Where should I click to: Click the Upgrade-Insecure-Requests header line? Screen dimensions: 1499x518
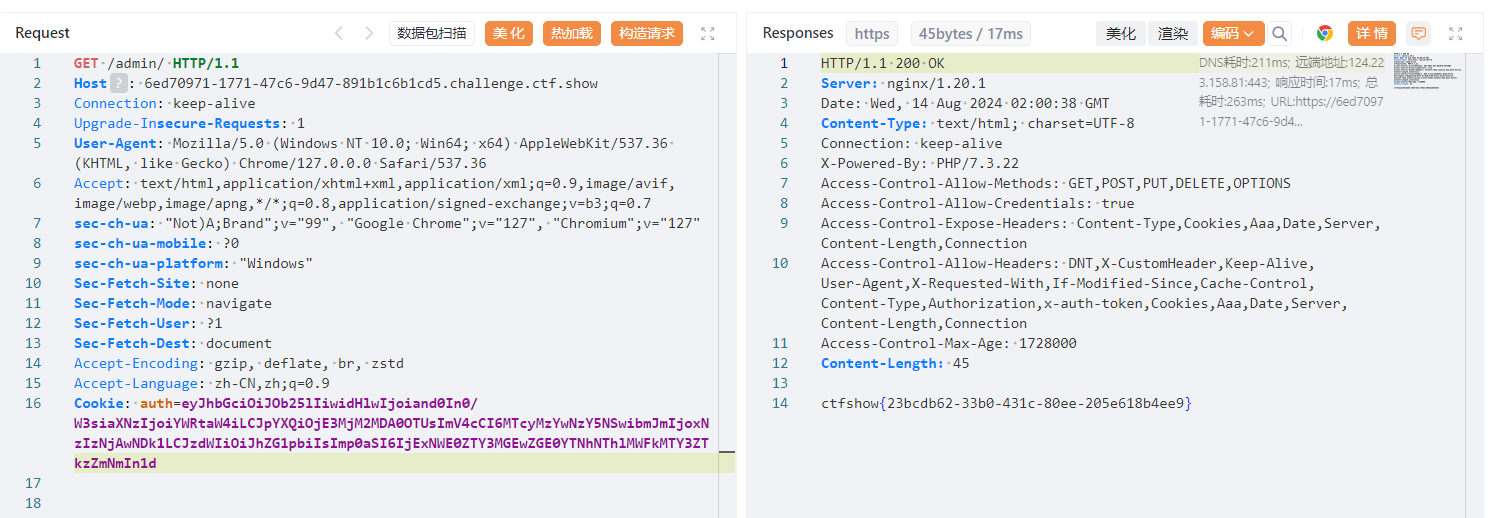(190, 123)
